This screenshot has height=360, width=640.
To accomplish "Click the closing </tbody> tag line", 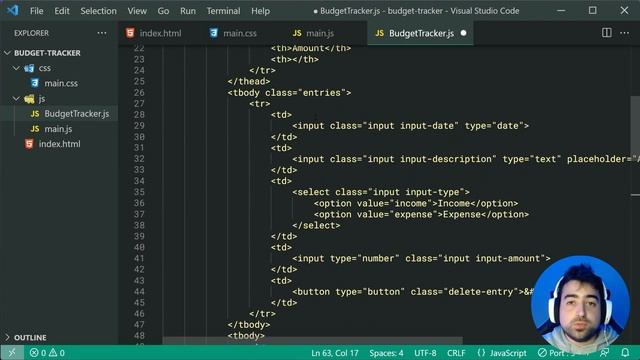I will (x=249, y=325).
